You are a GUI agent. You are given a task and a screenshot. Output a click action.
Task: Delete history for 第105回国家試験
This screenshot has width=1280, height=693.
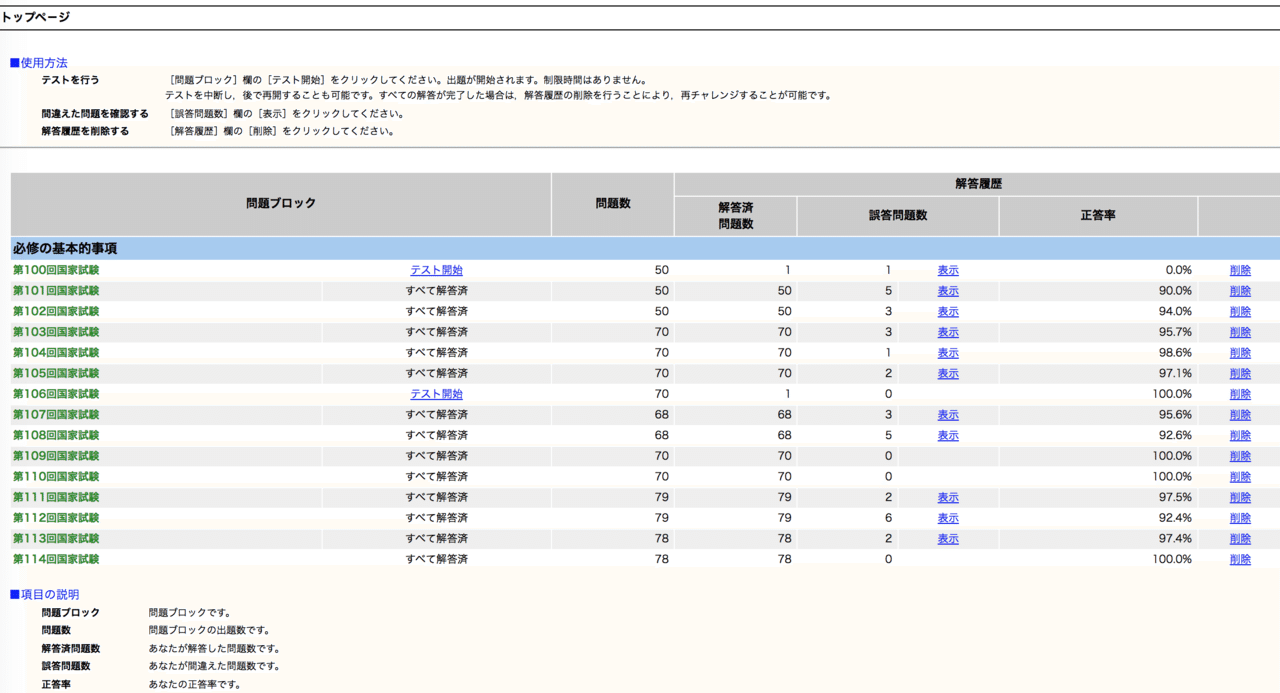point(1240,373)
